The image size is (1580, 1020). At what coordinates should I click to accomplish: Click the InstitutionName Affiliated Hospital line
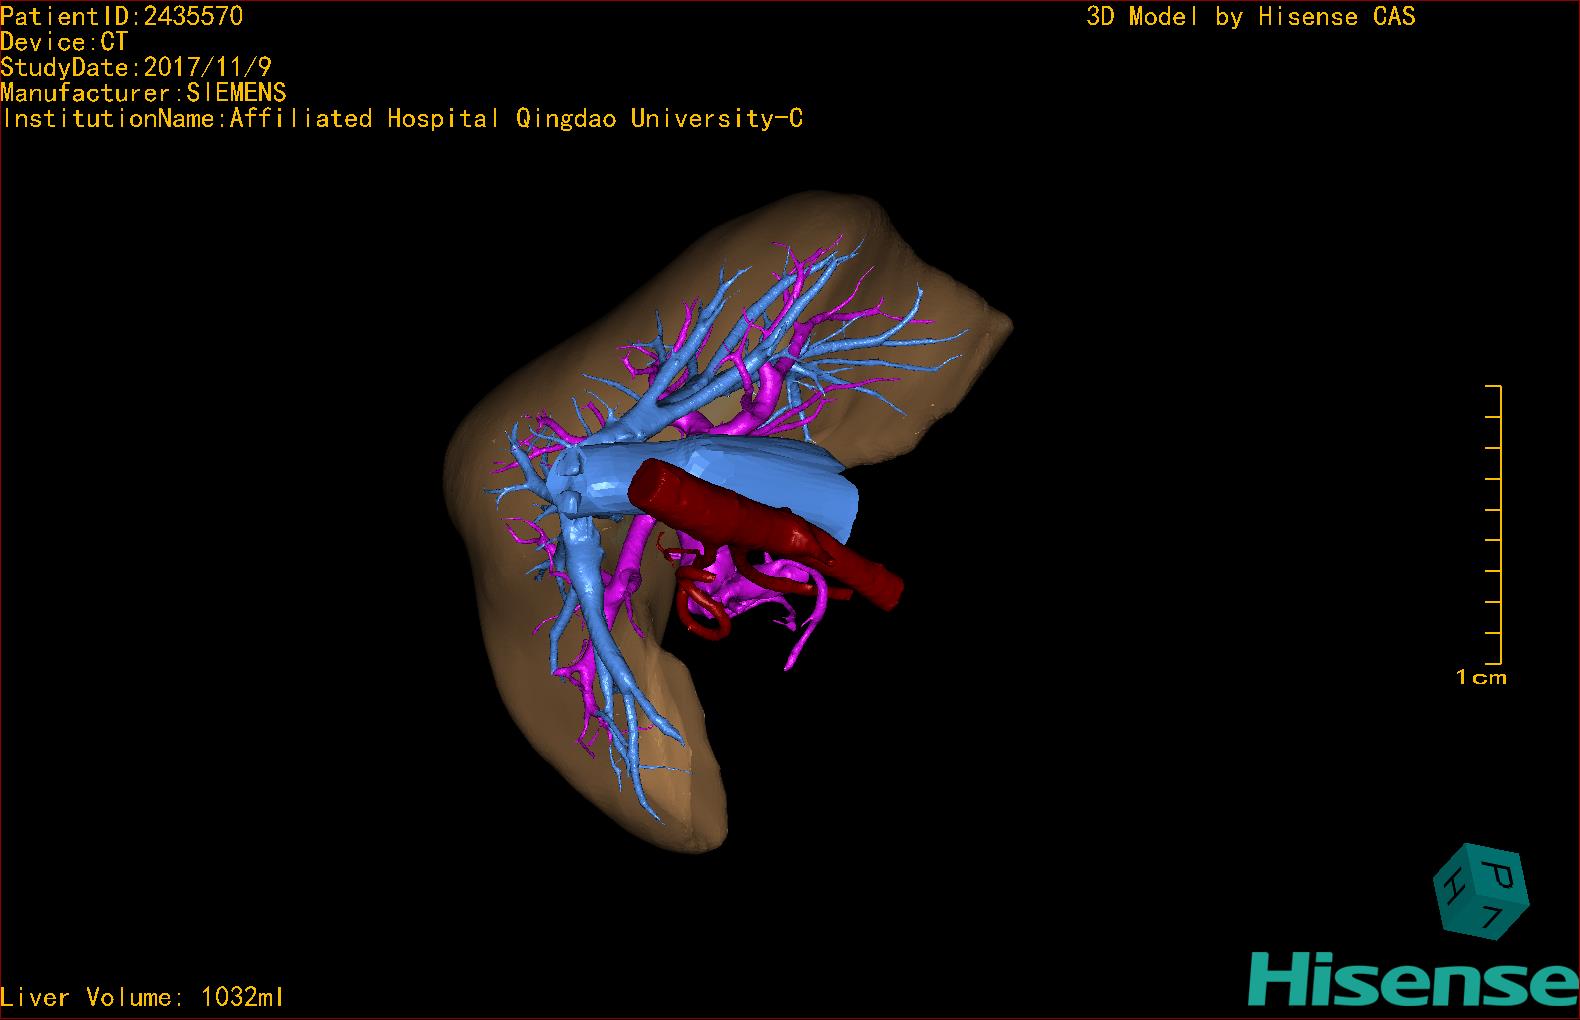403,119
